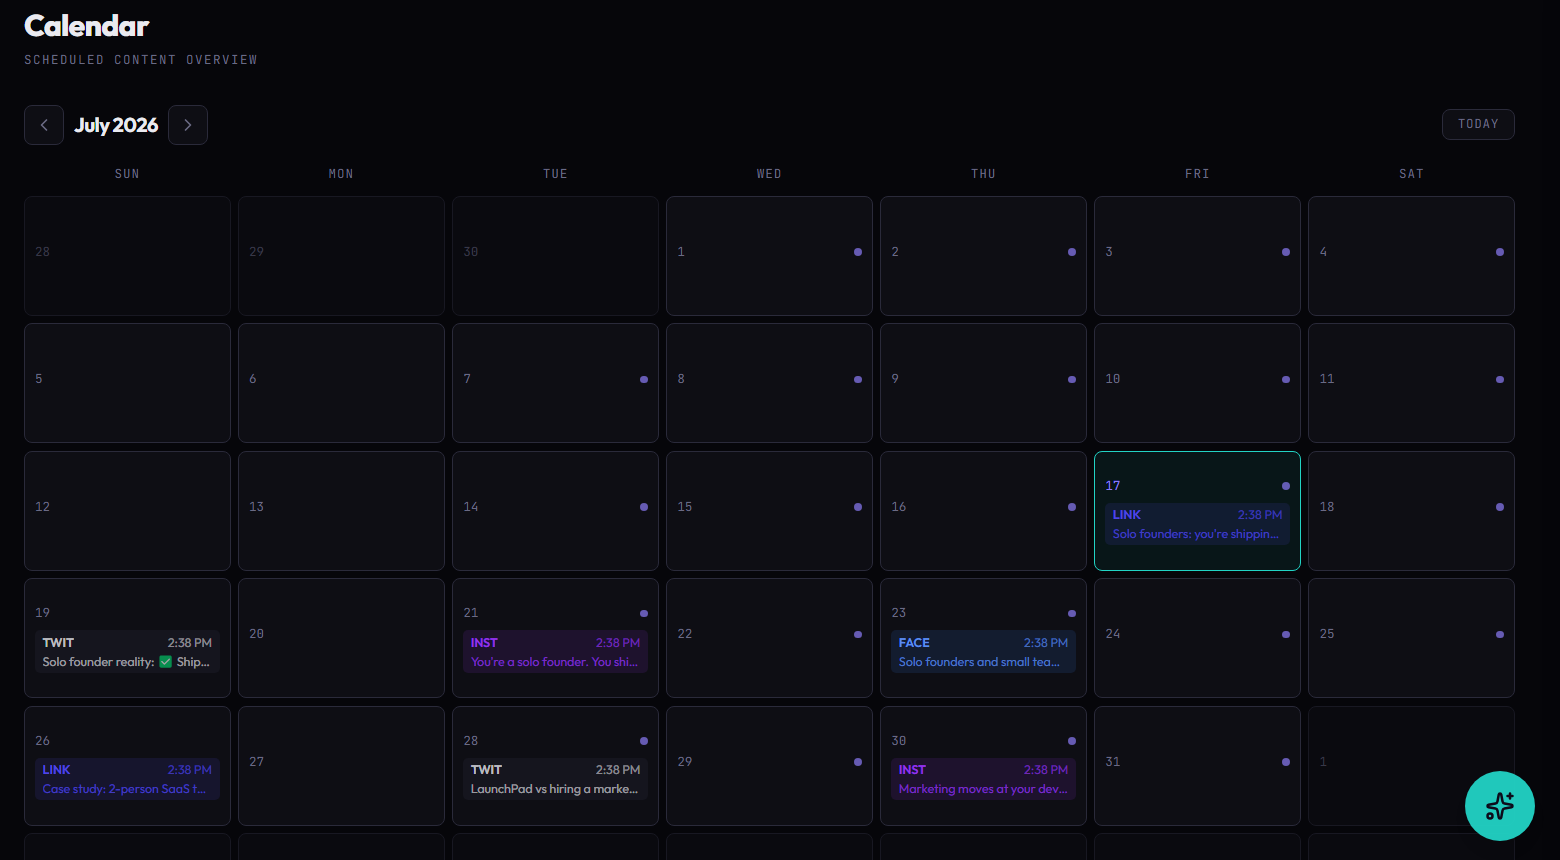Select the July 10 day cell
The image size is (1560, 860).
(x=1197, y=383)
